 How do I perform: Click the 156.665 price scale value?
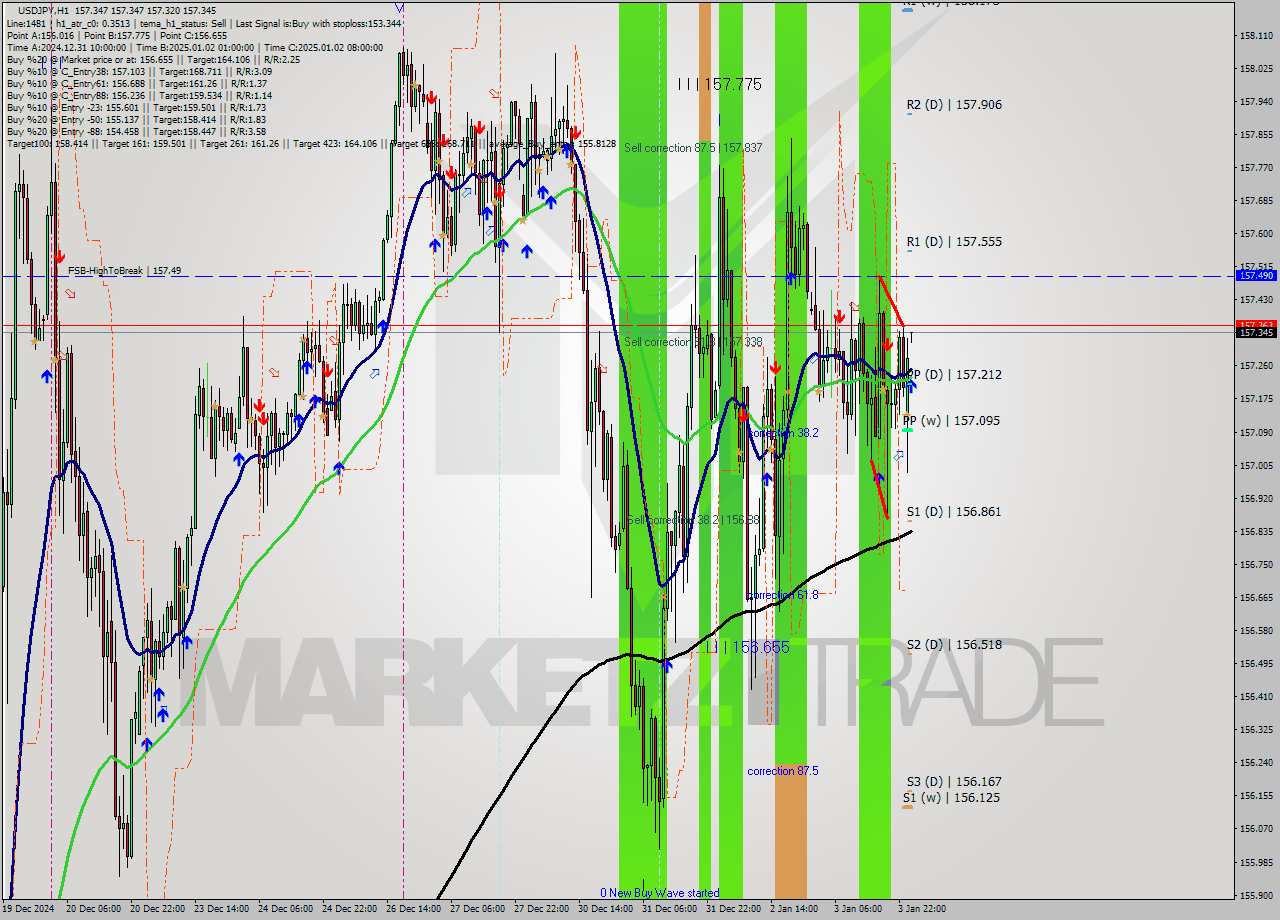[x=1255, y=598]
